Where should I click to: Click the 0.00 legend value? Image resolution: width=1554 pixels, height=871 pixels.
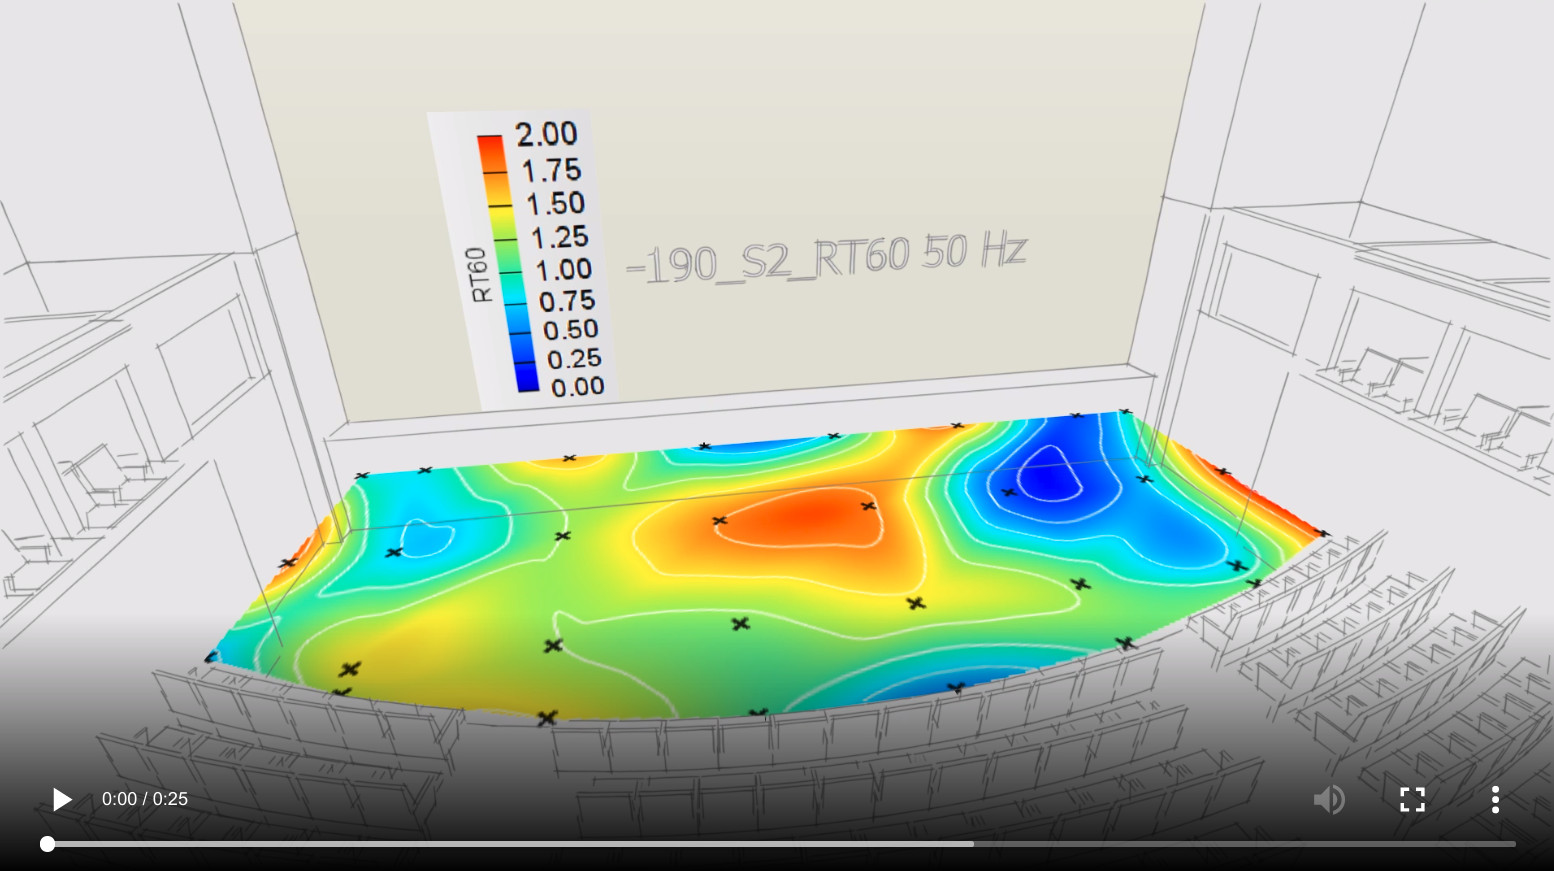click(577, 387)
